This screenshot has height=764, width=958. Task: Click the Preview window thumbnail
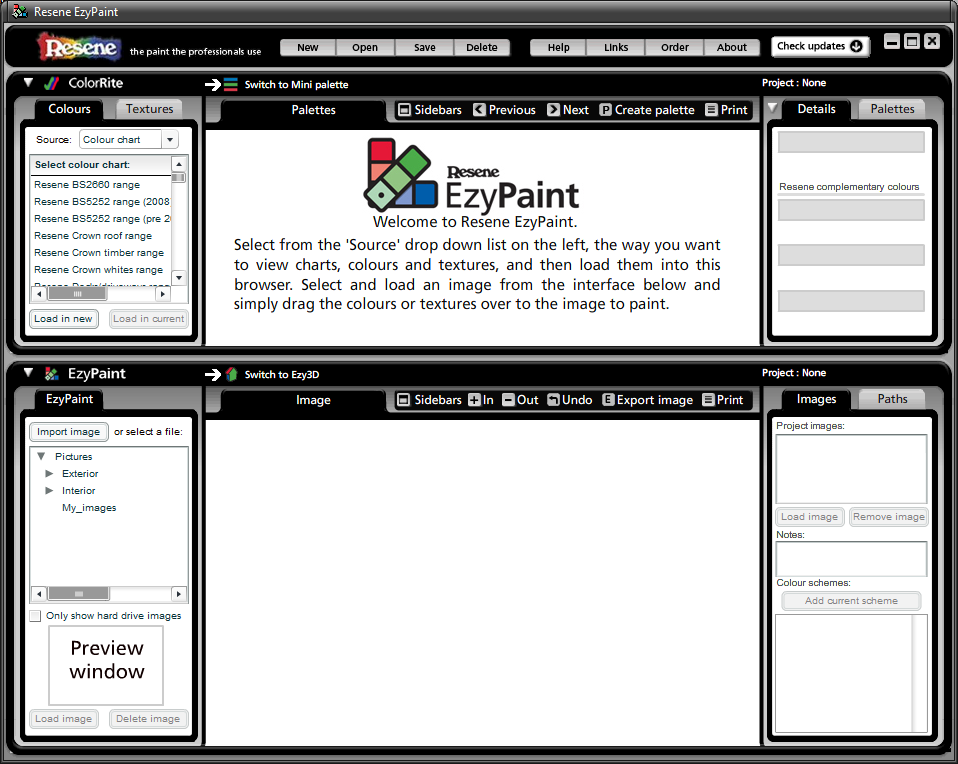106,665
